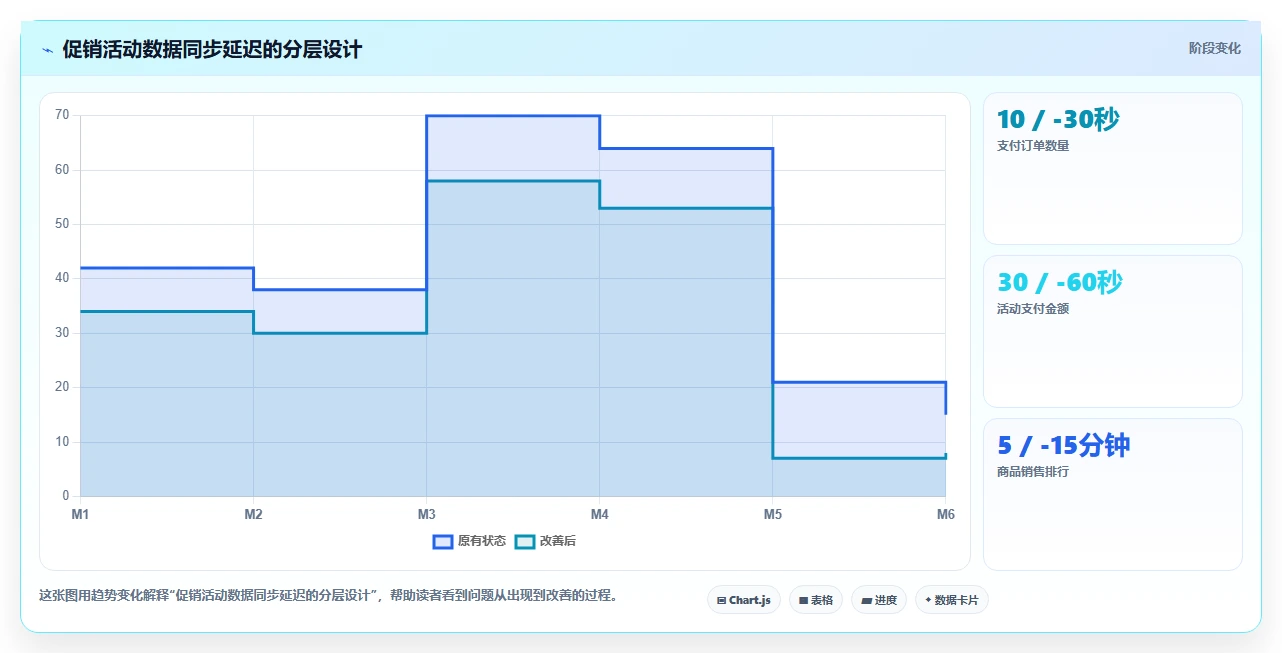1282x653 pixels.
Task: Select the Chart.js tag
Action: tap(743, 600)
